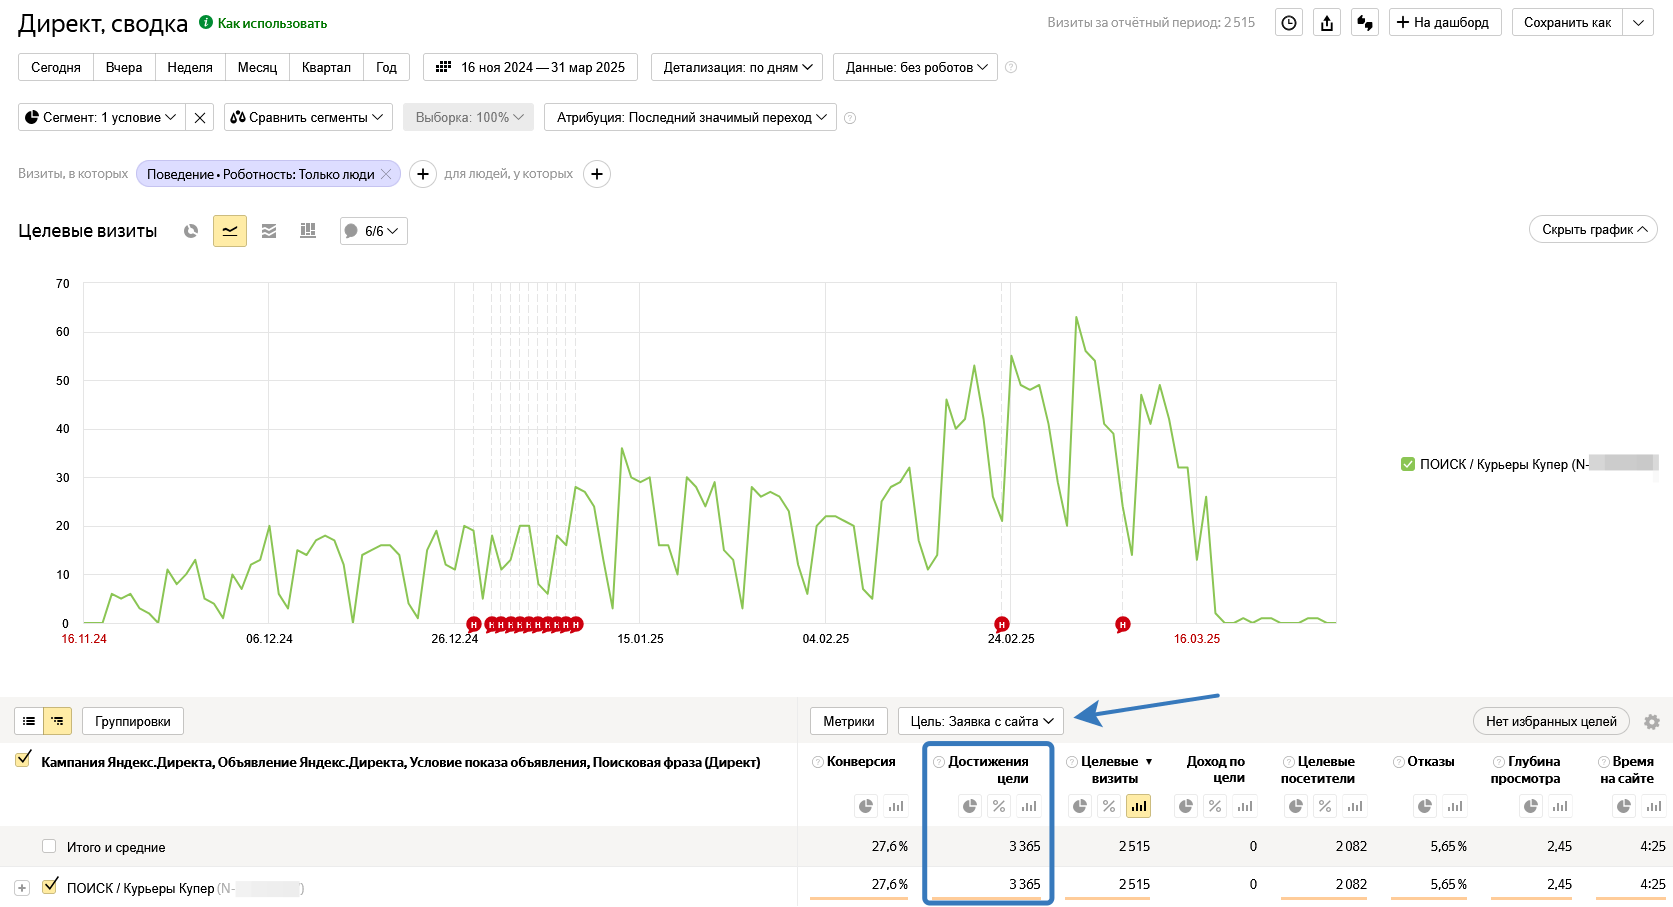Open the report history clock icon

[x=1289, y=23]
